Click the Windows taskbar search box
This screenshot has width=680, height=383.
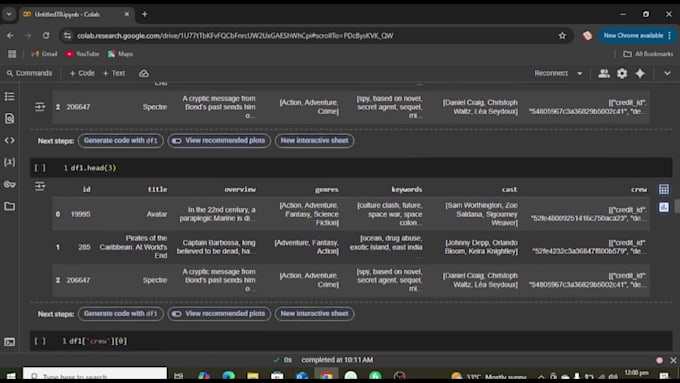point(95,376)
